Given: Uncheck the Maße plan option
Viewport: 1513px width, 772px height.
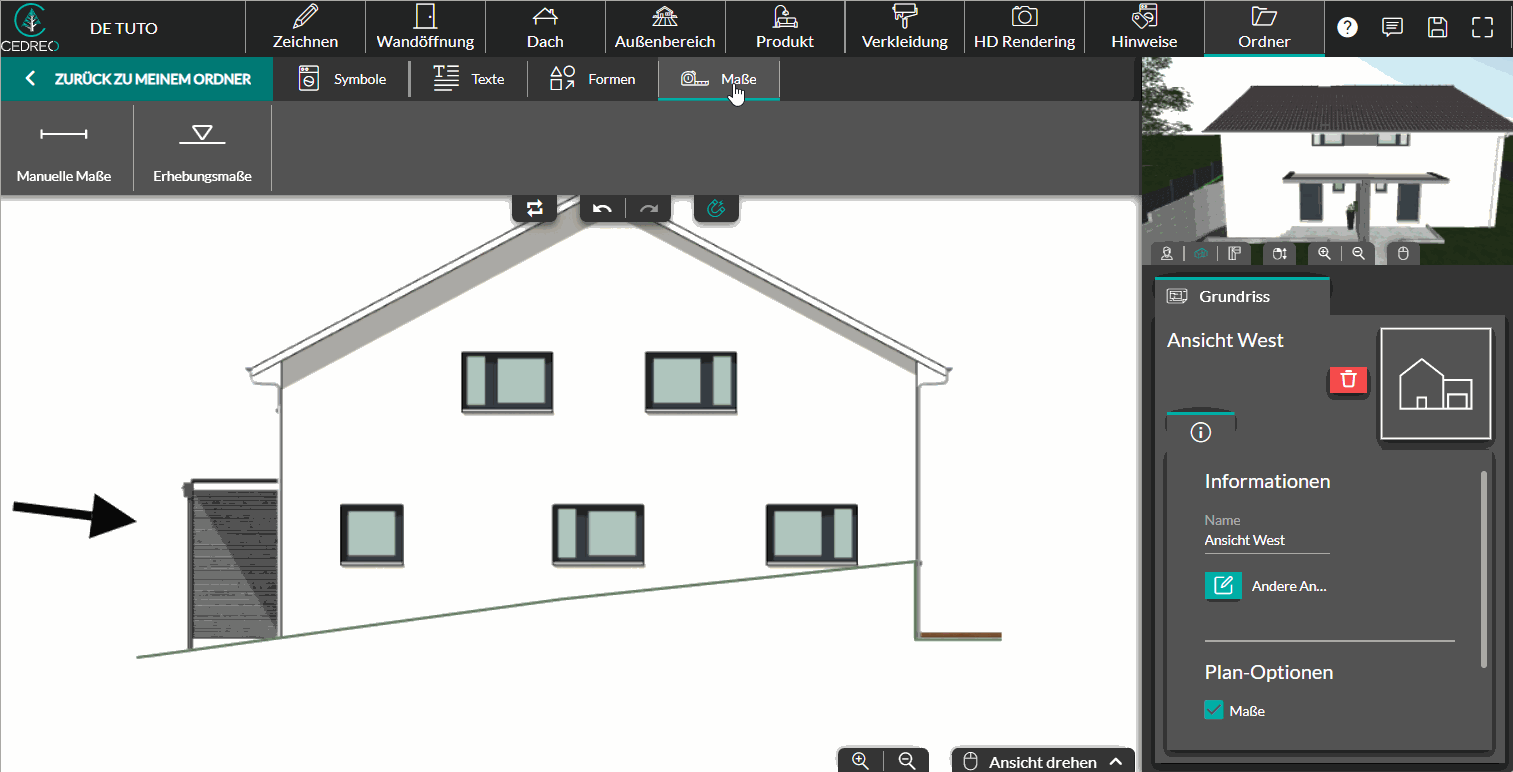Looking at the screenshot, I should tap(1214, 710).
